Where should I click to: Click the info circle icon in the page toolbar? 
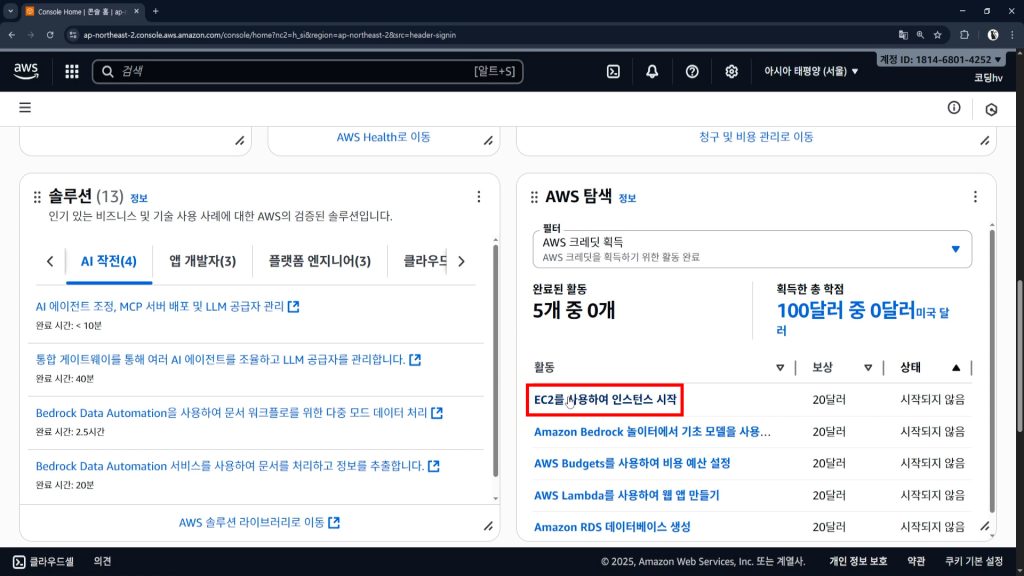pos(954,108)
